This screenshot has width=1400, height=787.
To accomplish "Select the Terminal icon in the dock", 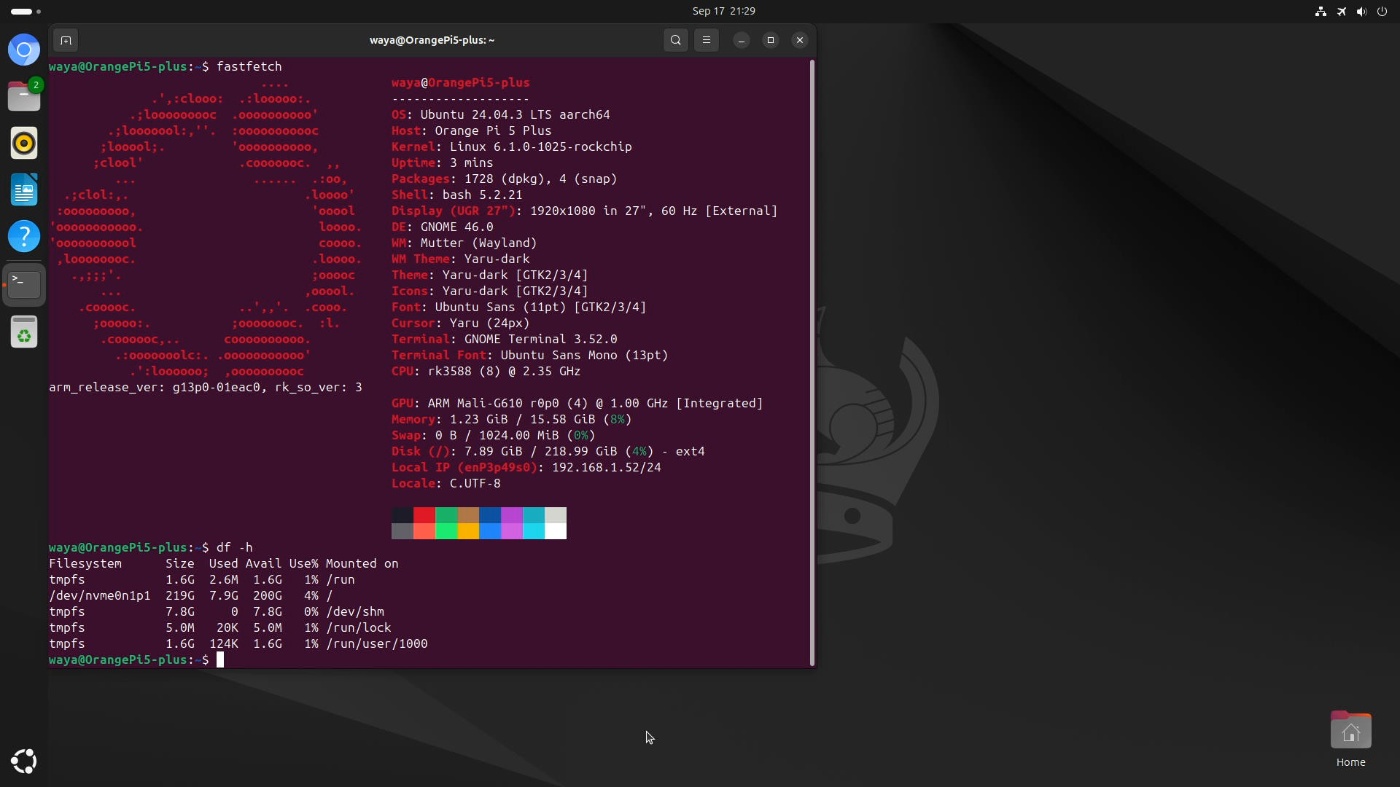I will [x=24, y=284].
